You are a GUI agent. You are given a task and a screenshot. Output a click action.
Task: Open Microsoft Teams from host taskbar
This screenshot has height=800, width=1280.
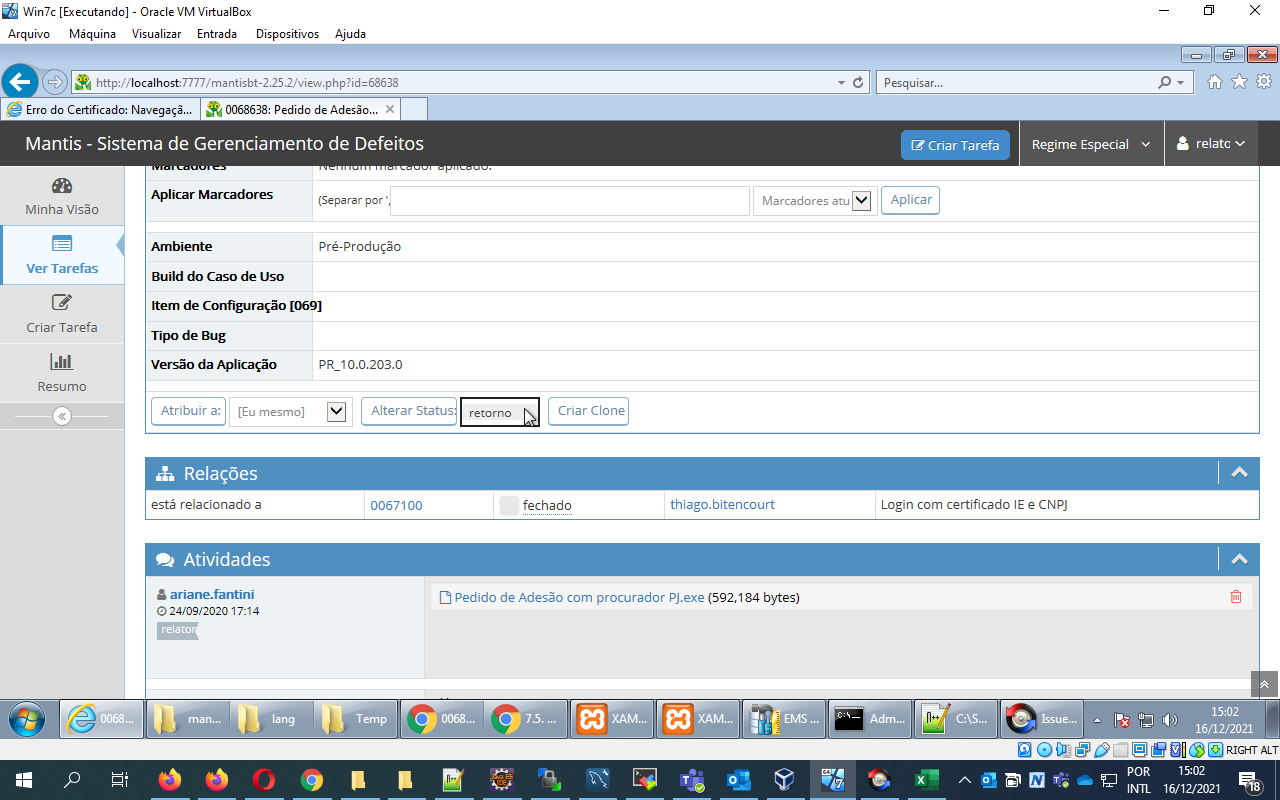[692, 780]
